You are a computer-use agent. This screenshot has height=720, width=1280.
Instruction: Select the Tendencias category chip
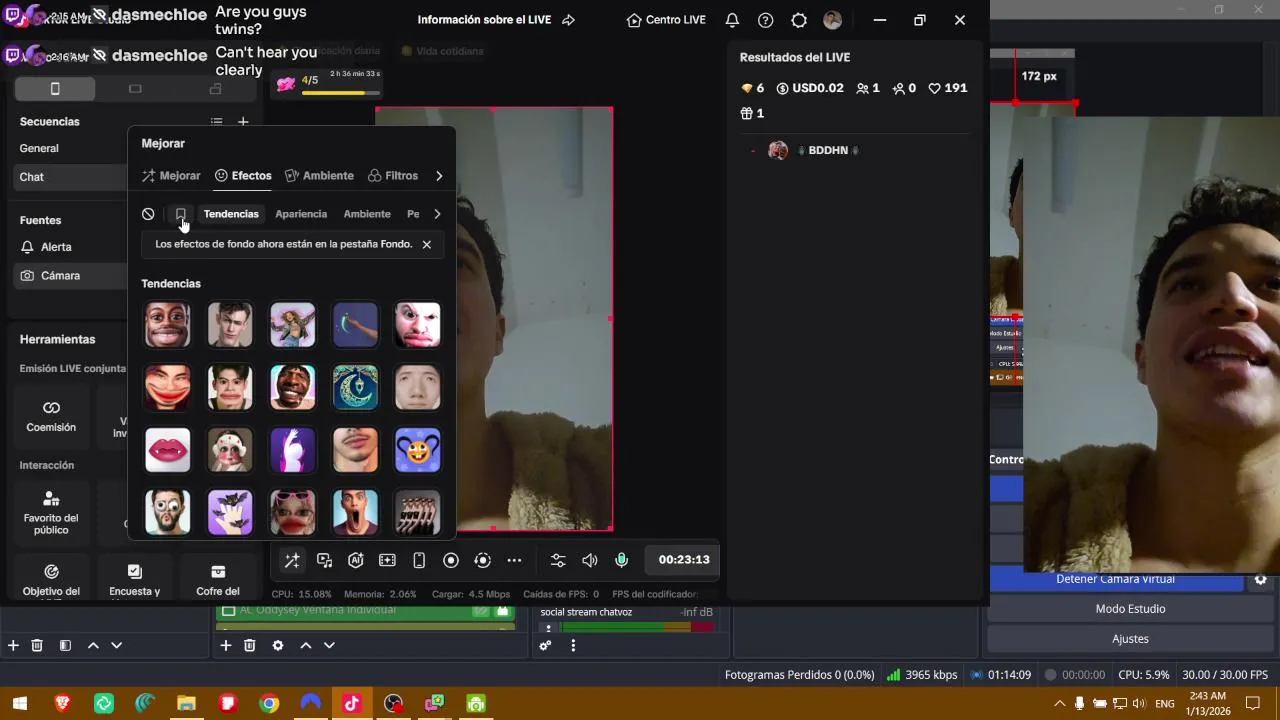pos(231,214)
